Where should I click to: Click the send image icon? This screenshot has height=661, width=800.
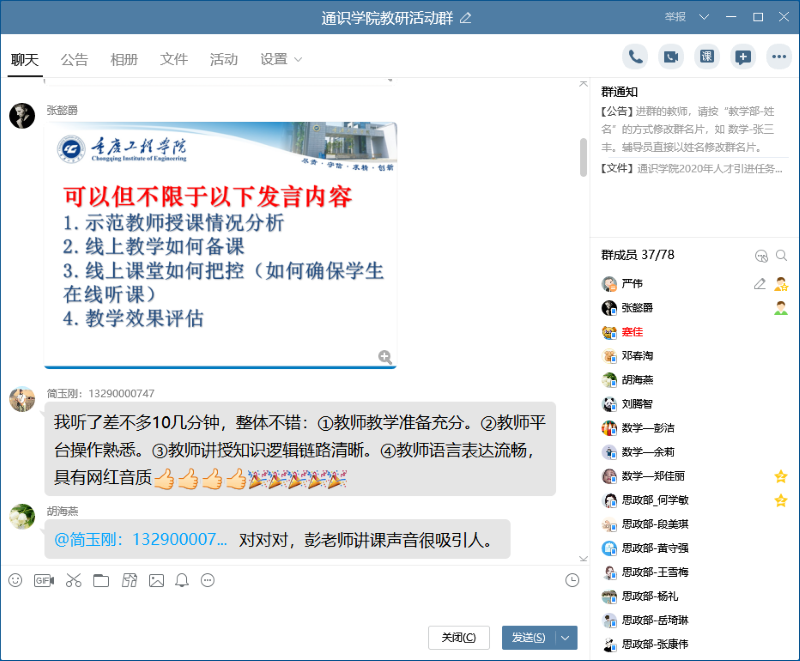point(156,580)
